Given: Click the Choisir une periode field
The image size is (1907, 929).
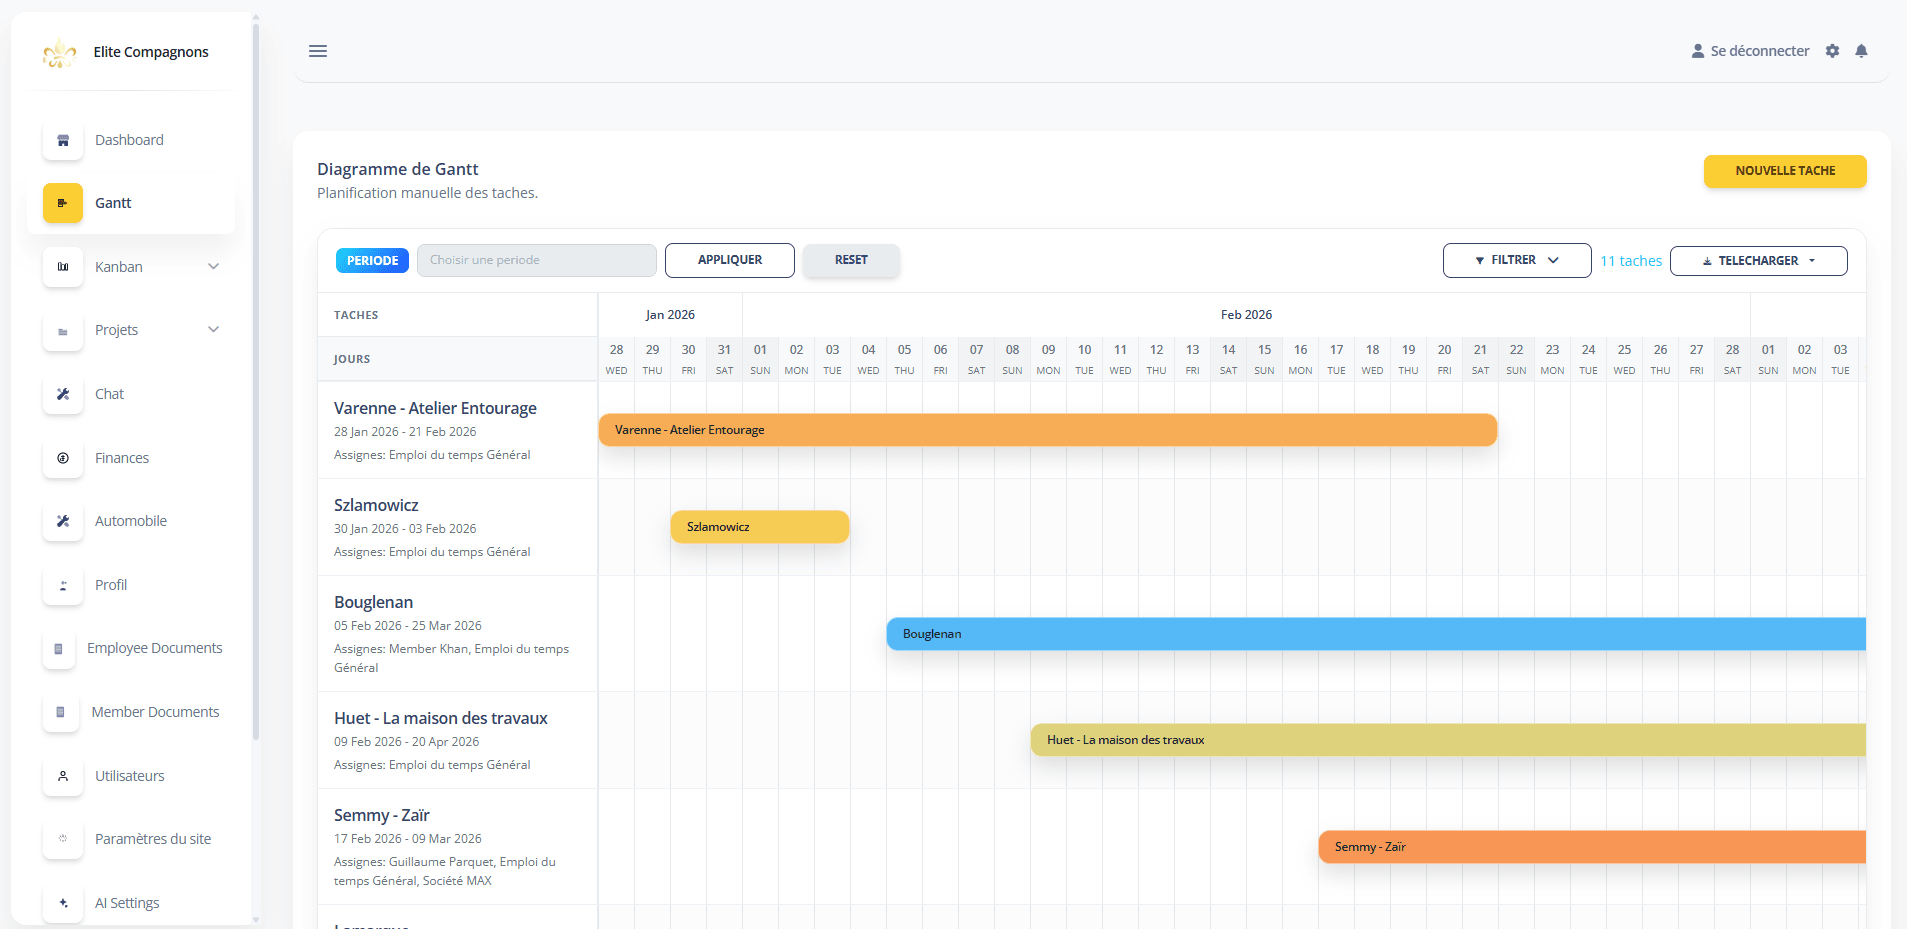Looking at the screenshot, I should coord(536,260).
